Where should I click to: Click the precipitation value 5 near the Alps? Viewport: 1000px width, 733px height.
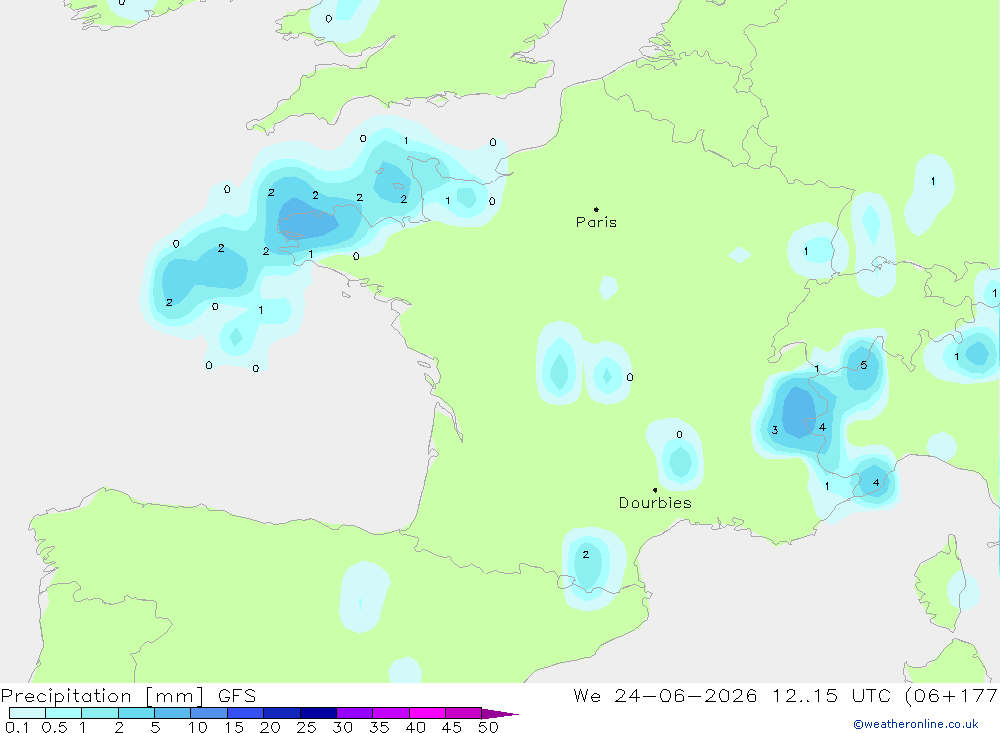(864, 366)
